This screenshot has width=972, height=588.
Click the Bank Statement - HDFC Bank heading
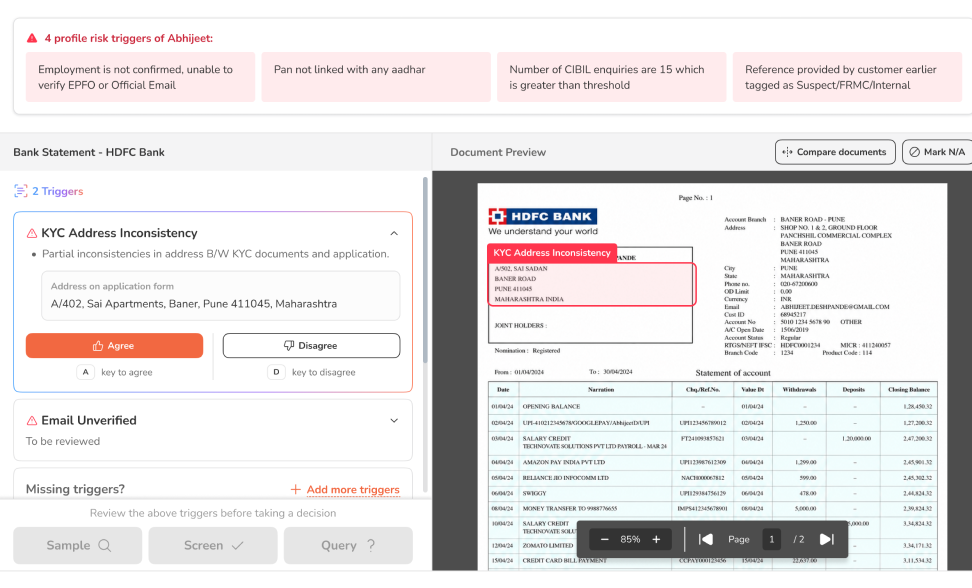[x=89, y=152]
